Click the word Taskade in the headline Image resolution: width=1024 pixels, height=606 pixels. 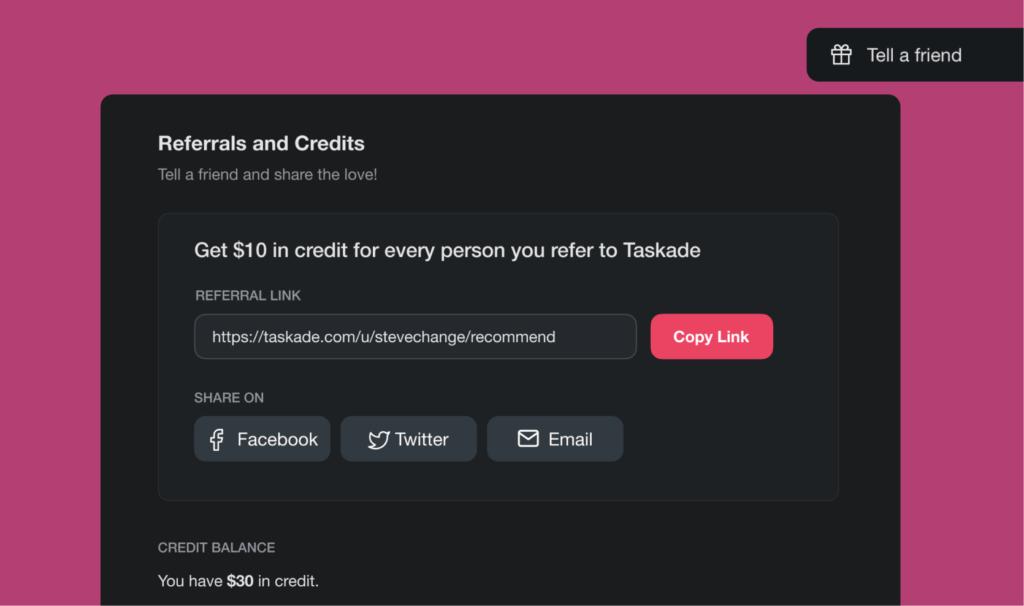661,250
